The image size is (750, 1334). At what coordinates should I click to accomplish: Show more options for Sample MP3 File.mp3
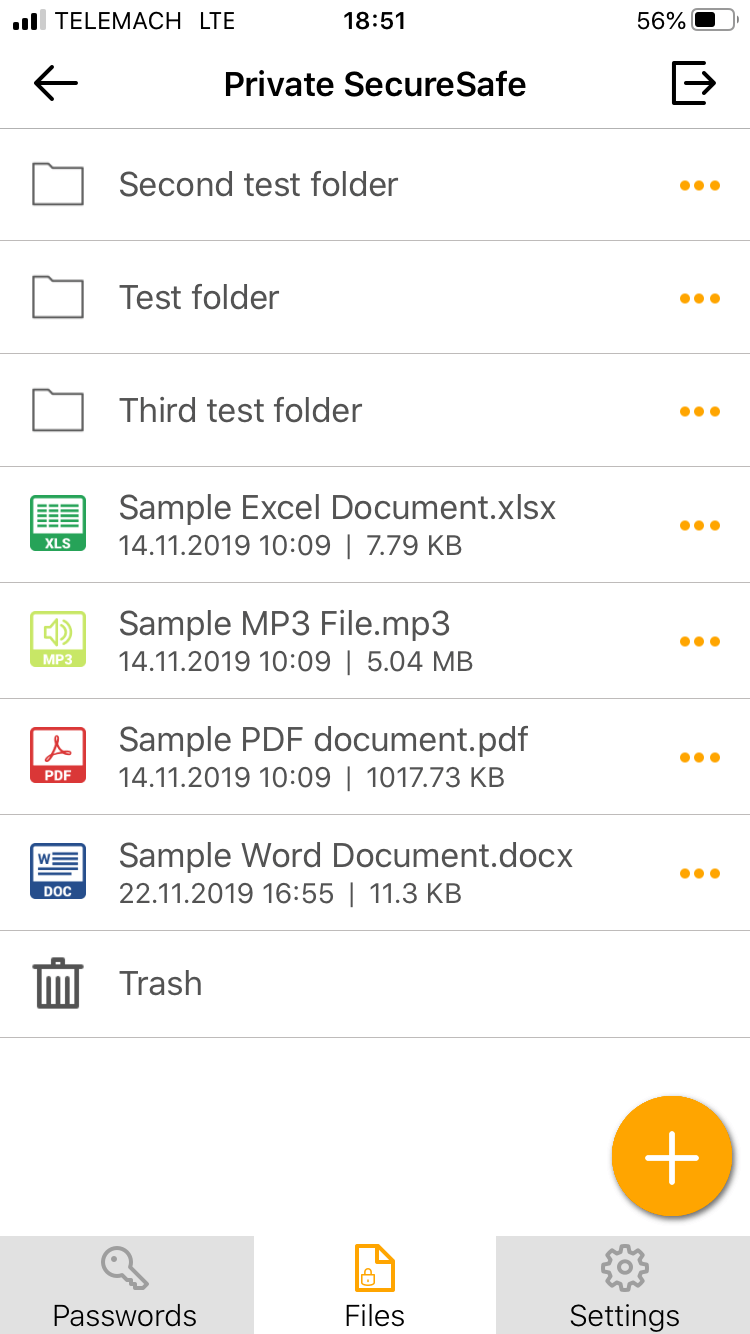click(x=699, y=641)
